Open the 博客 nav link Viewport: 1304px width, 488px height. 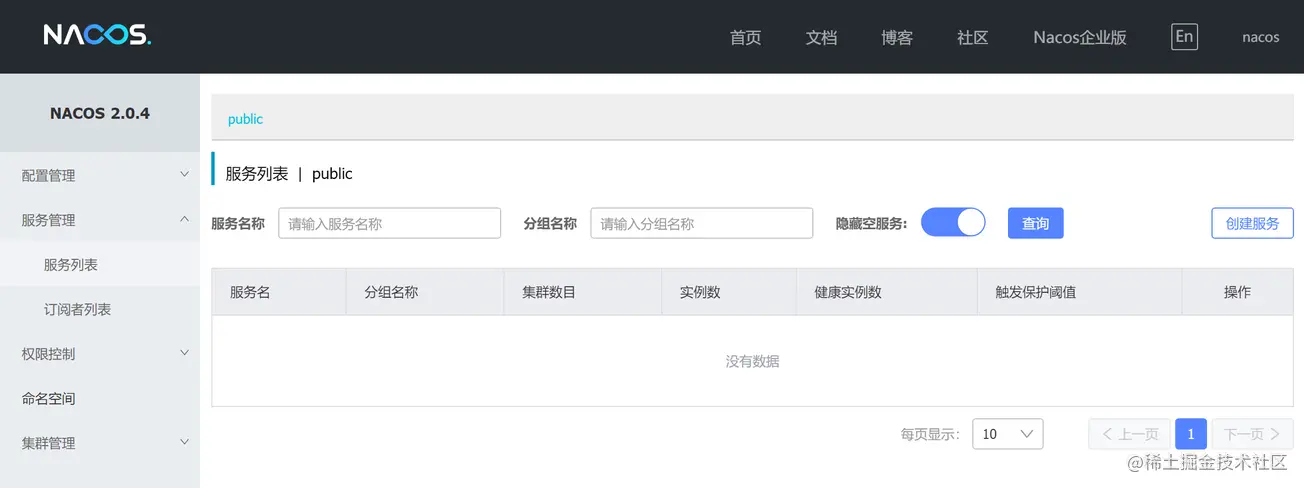click(897, 37)
